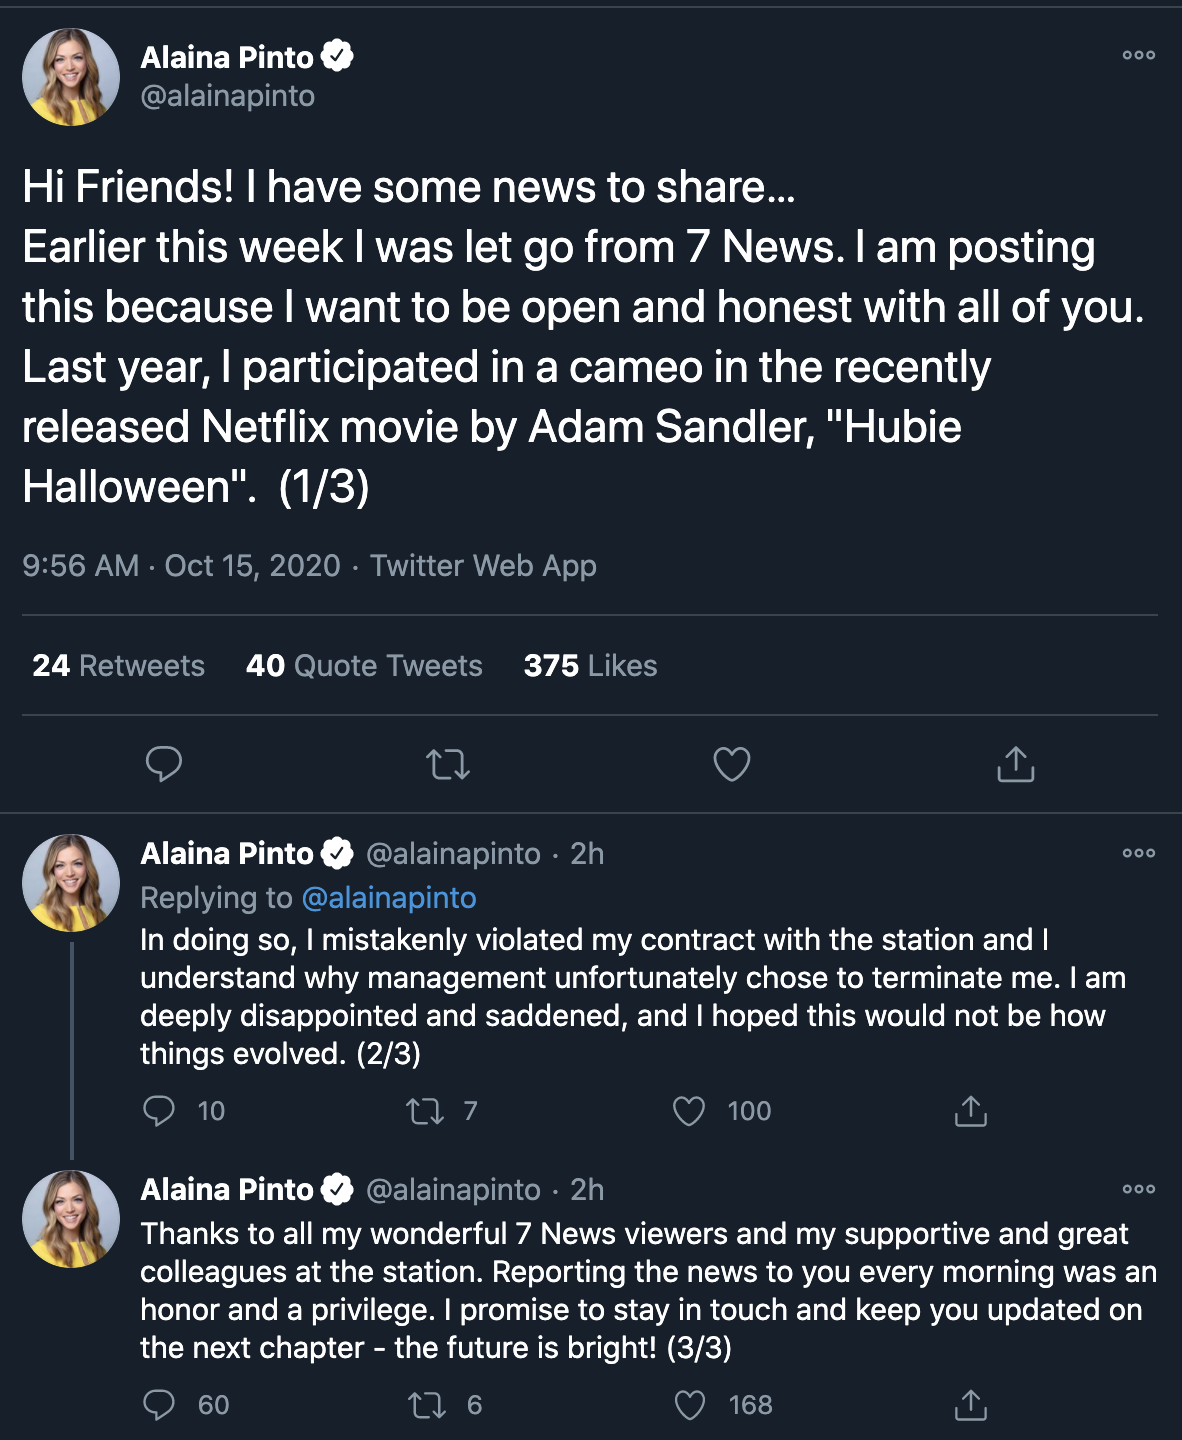
Task: Reply to the main 1/3 tweet
Action: (x=164, y=764)
